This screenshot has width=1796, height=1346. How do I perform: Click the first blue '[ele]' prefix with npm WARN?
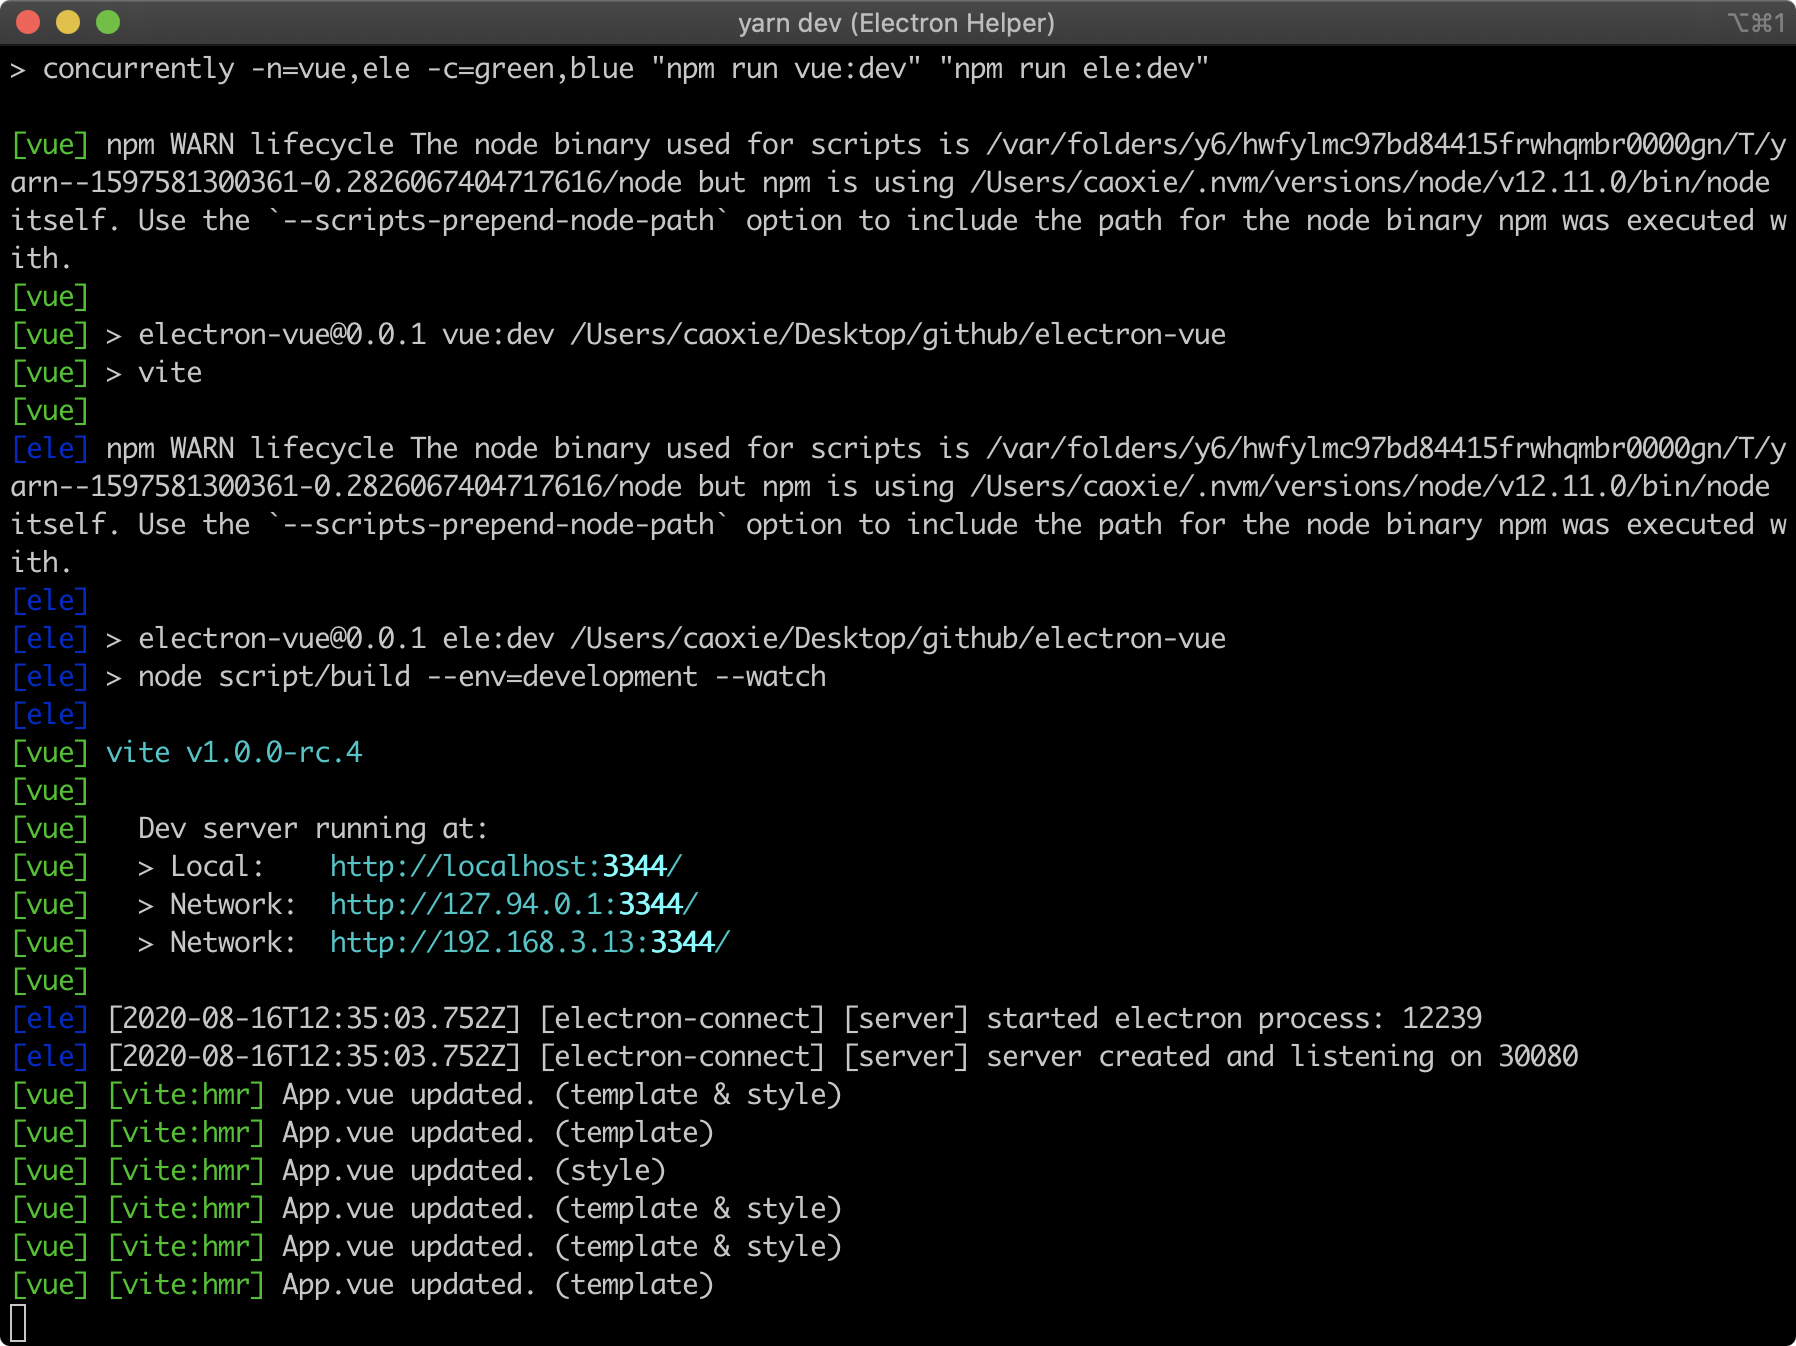point(50,448)
